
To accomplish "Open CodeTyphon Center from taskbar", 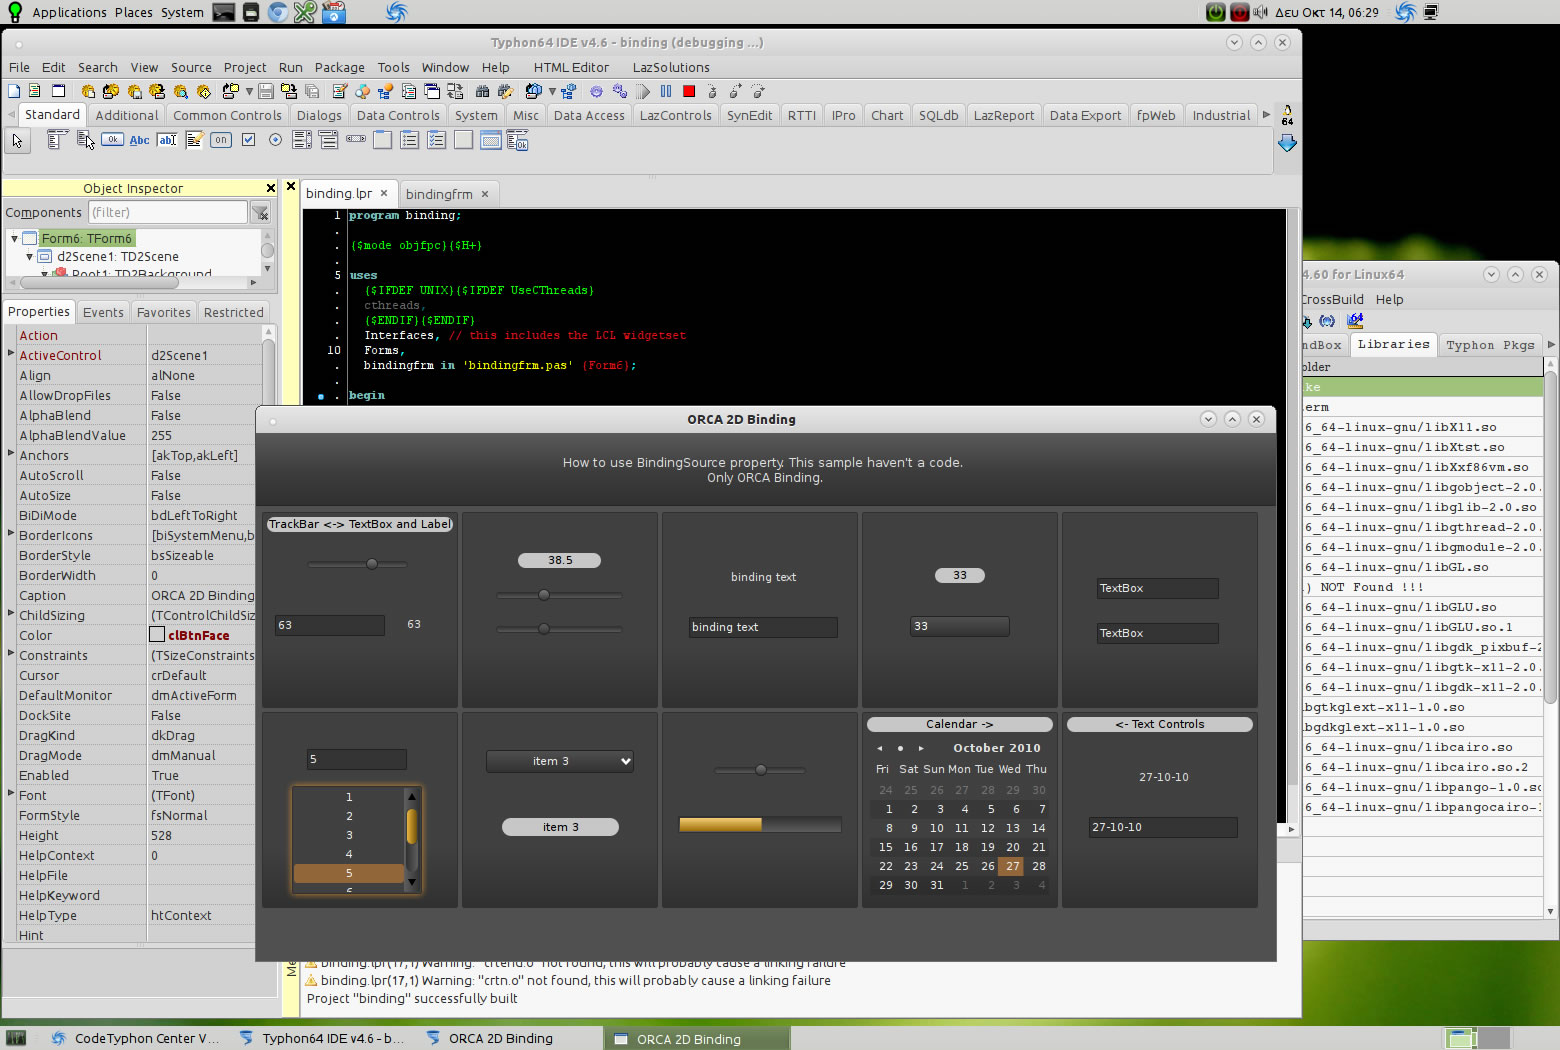I will pos(135,1038).
